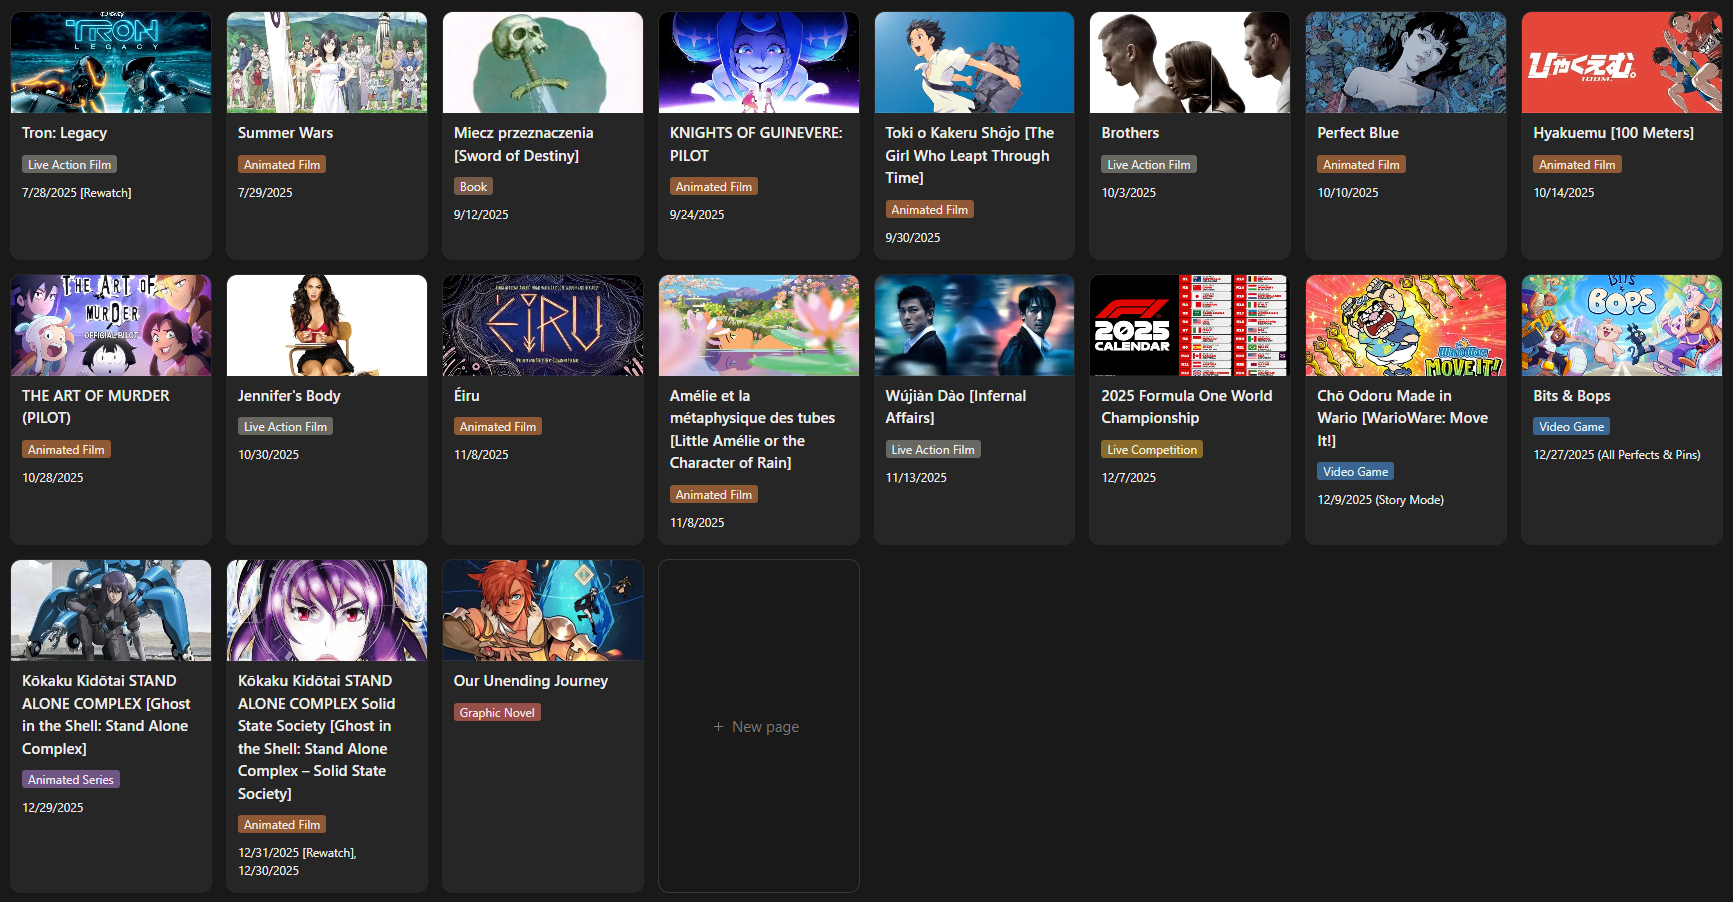Click the Animated Series tag
The width and height of the screenshot is (1733, 902).
71,780
